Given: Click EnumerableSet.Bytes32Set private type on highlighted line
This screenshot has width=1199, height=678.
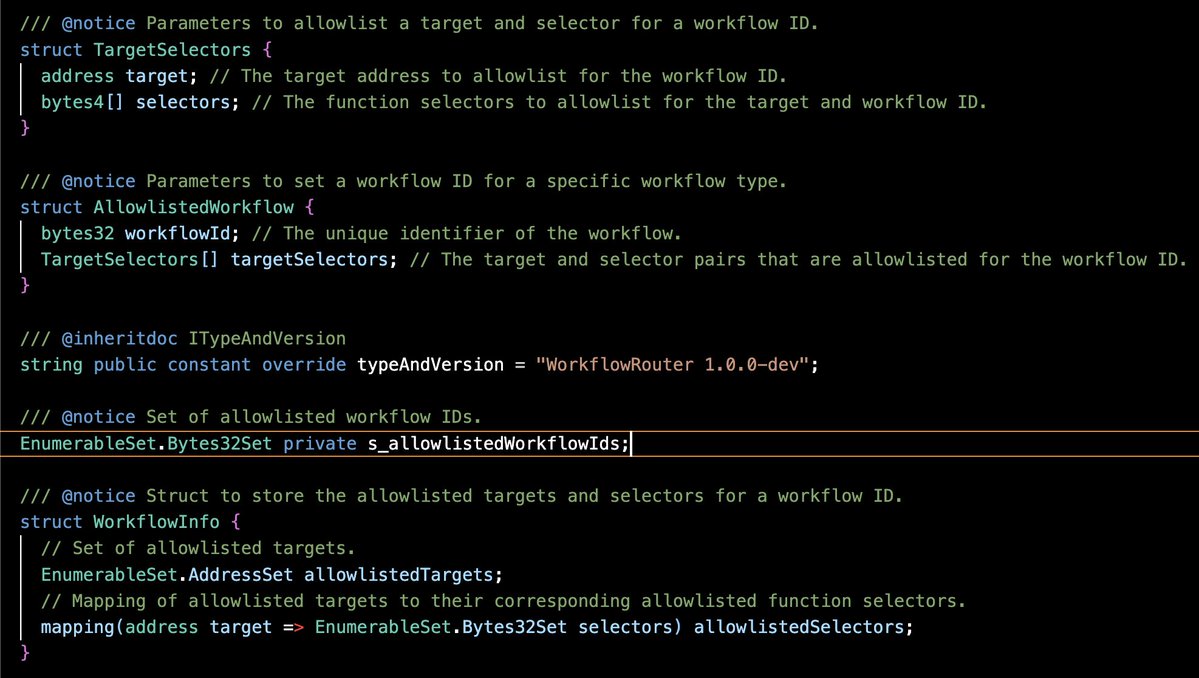Looking at the screenshot, I should (188, 443).
